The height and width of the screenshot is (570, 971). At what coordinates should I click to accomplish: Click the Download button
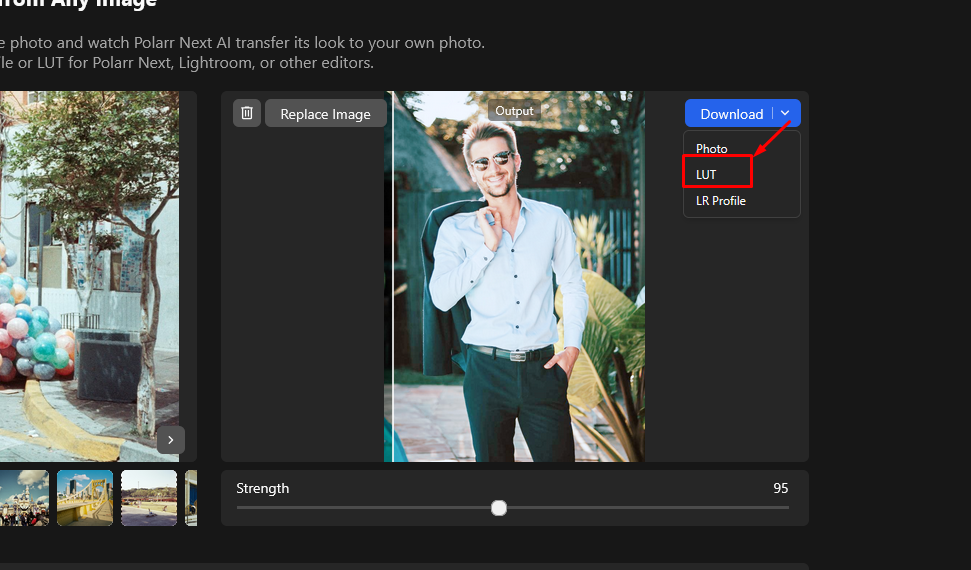click(x=731, y=114)
